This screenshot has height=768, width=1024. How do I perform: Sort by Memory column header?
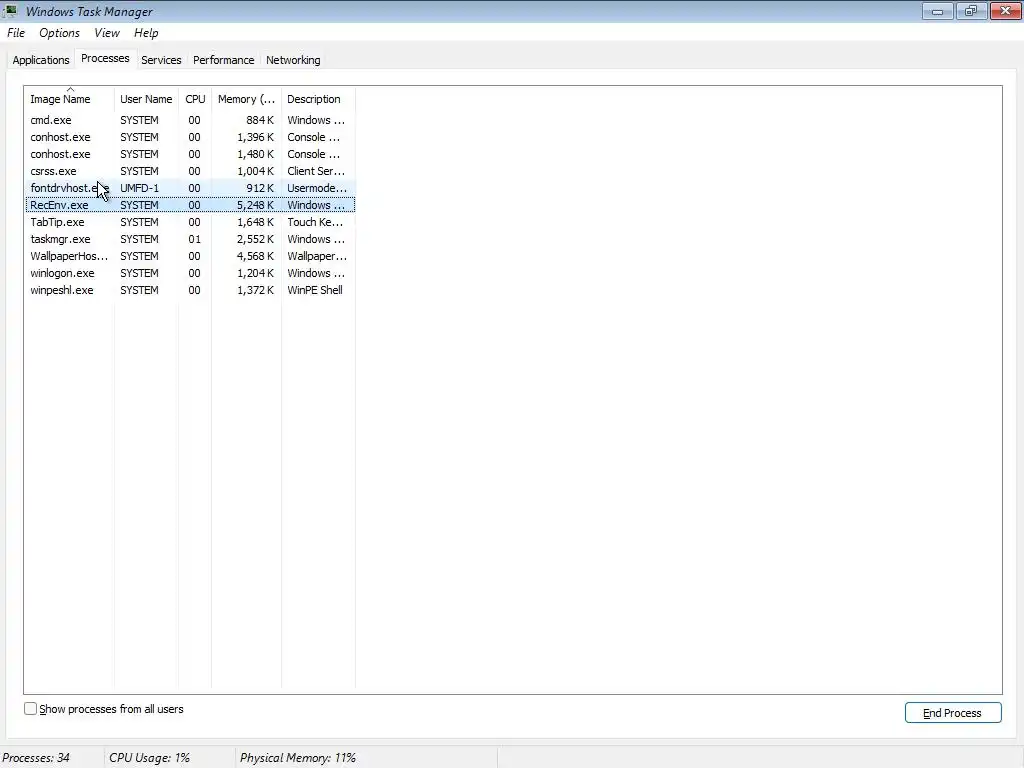coord(246,99)
